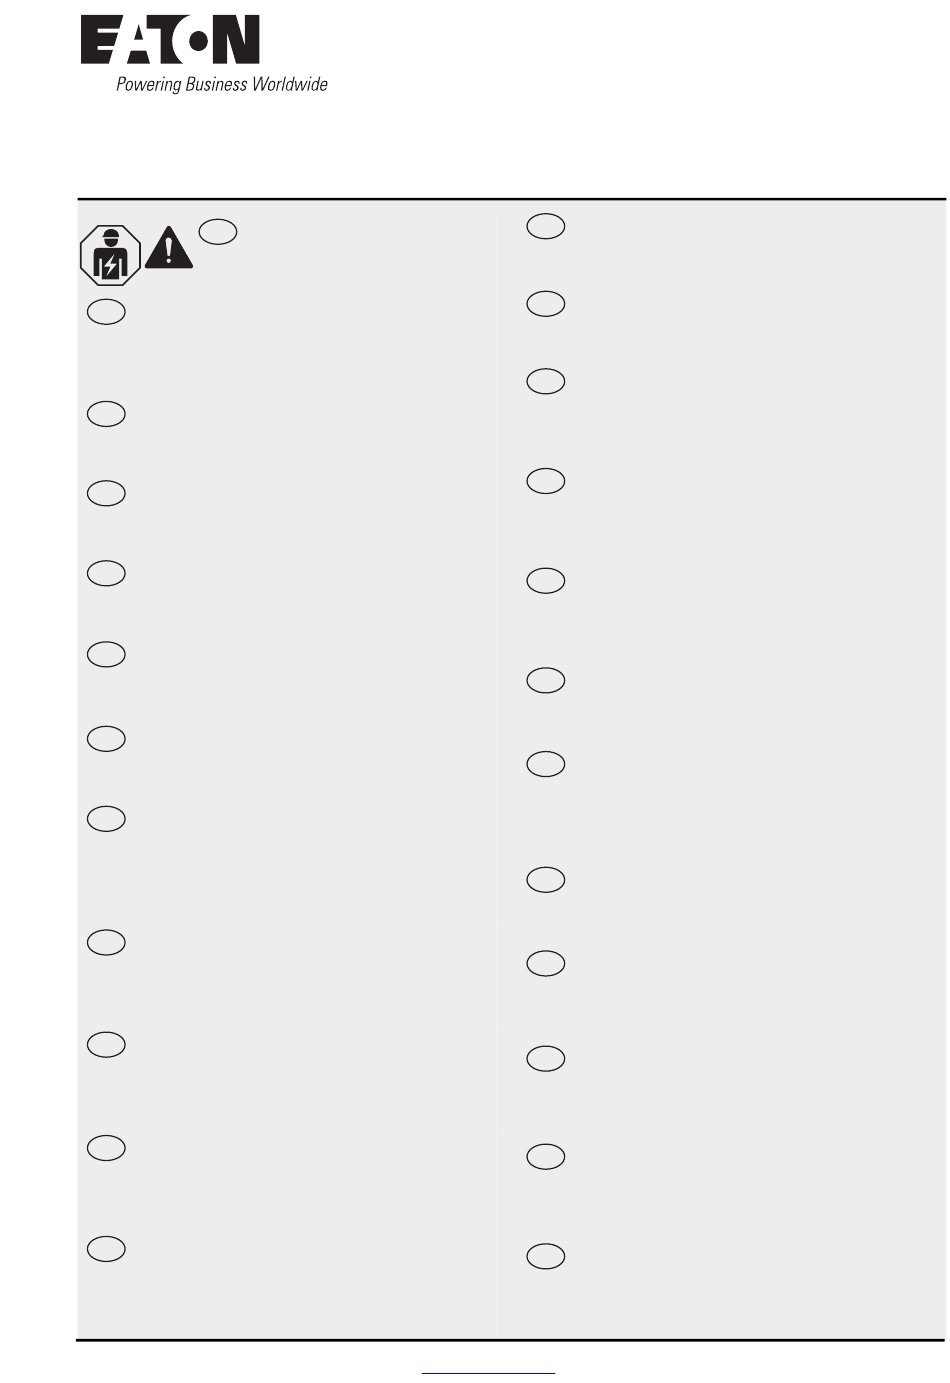
Task: Click the warning triangle exclamation icon
Action: click(x=169, y=247)
